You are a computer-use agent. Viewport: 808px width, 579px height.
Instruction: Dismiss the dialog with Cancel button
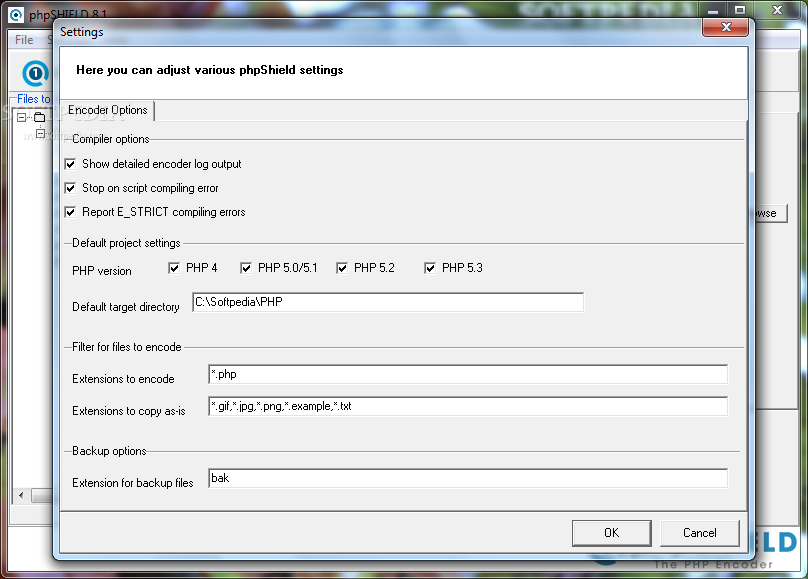700,533
